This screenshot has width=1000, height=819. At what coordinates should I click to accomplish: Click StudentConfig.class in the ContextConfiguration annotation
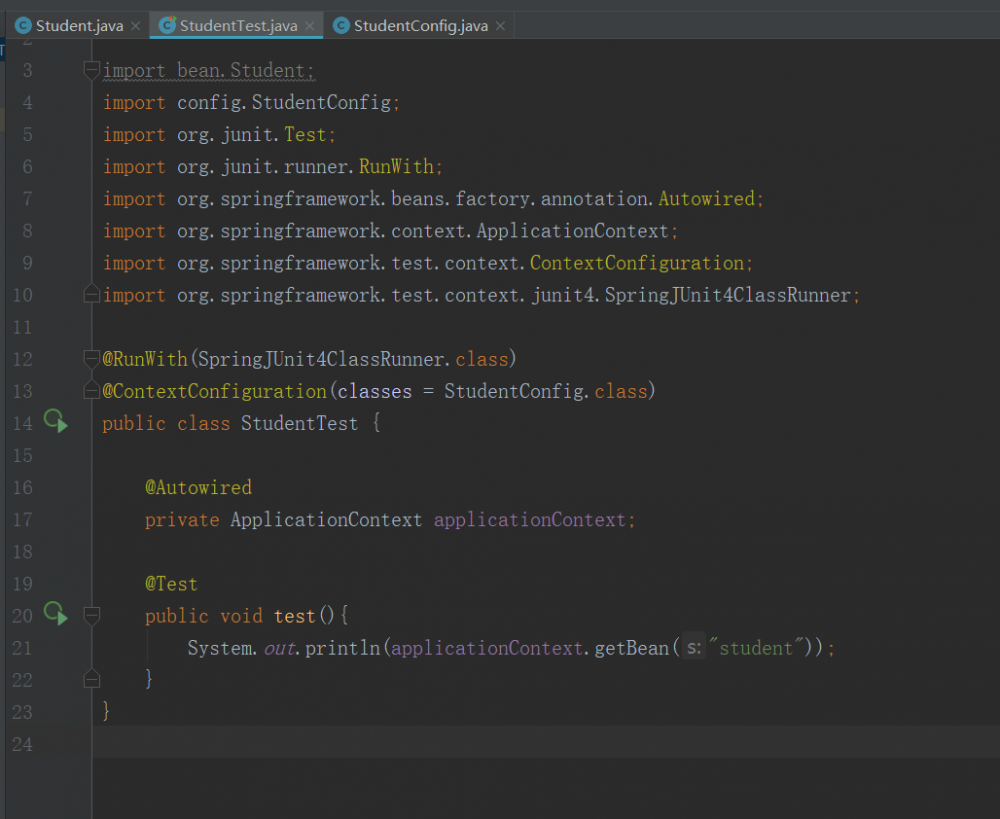click(545, 391)
